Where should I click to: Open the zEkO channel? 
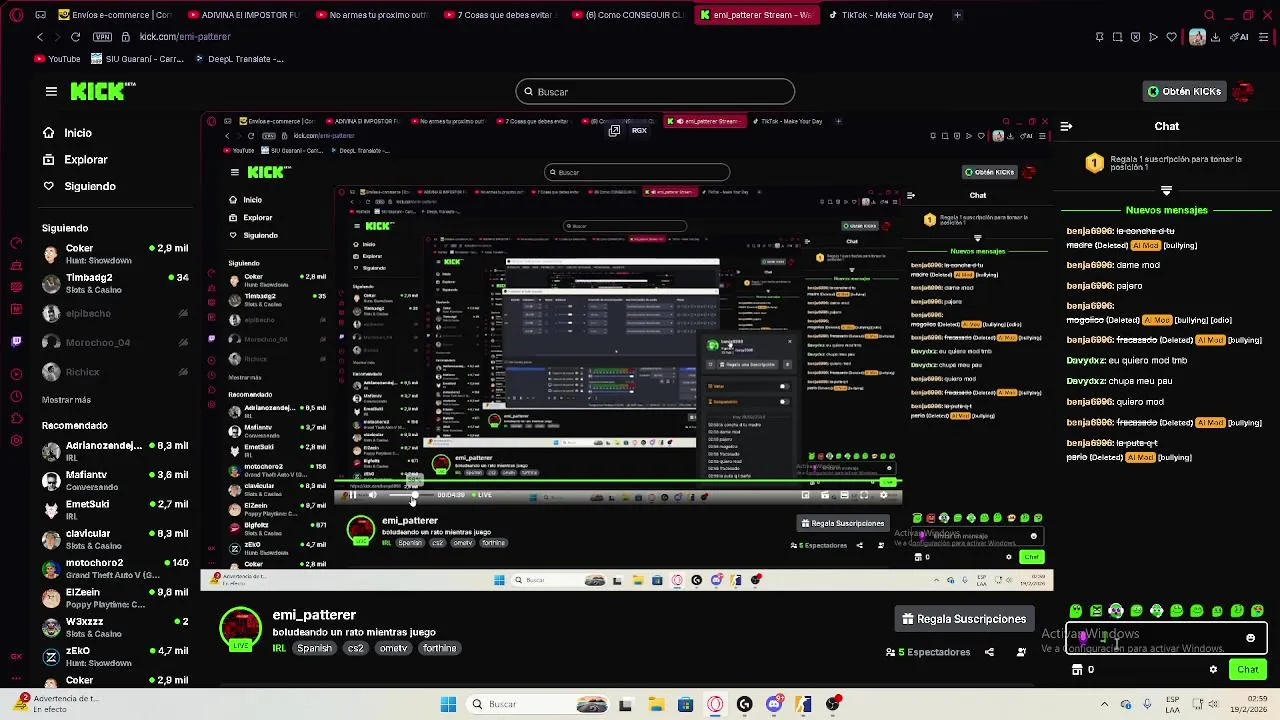114,656
